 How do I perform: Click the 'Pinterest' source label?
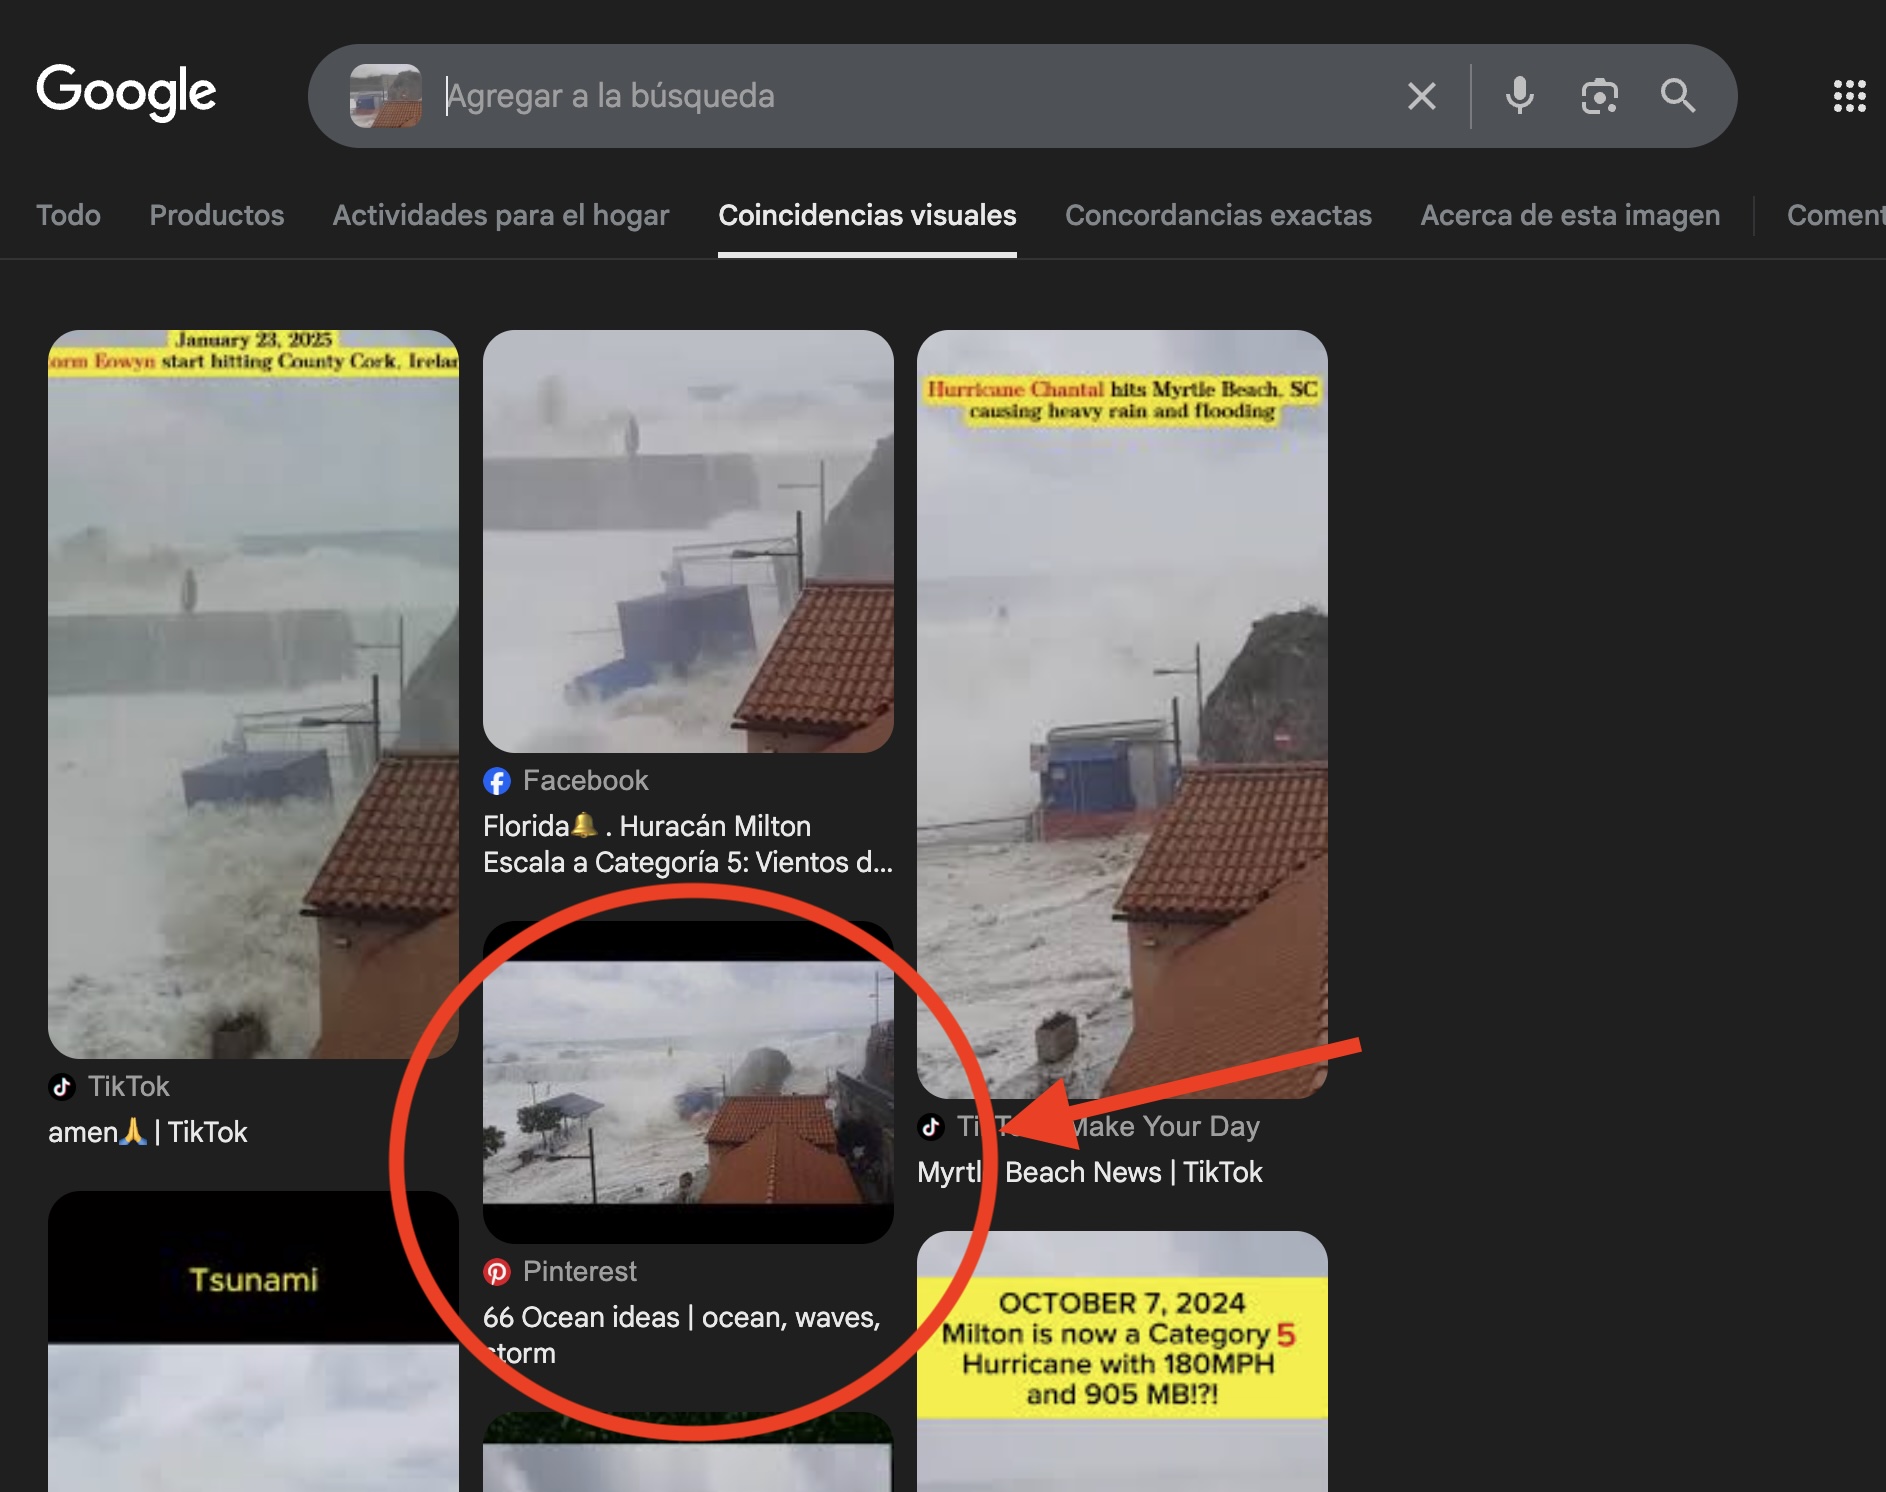pos(579,1272)
